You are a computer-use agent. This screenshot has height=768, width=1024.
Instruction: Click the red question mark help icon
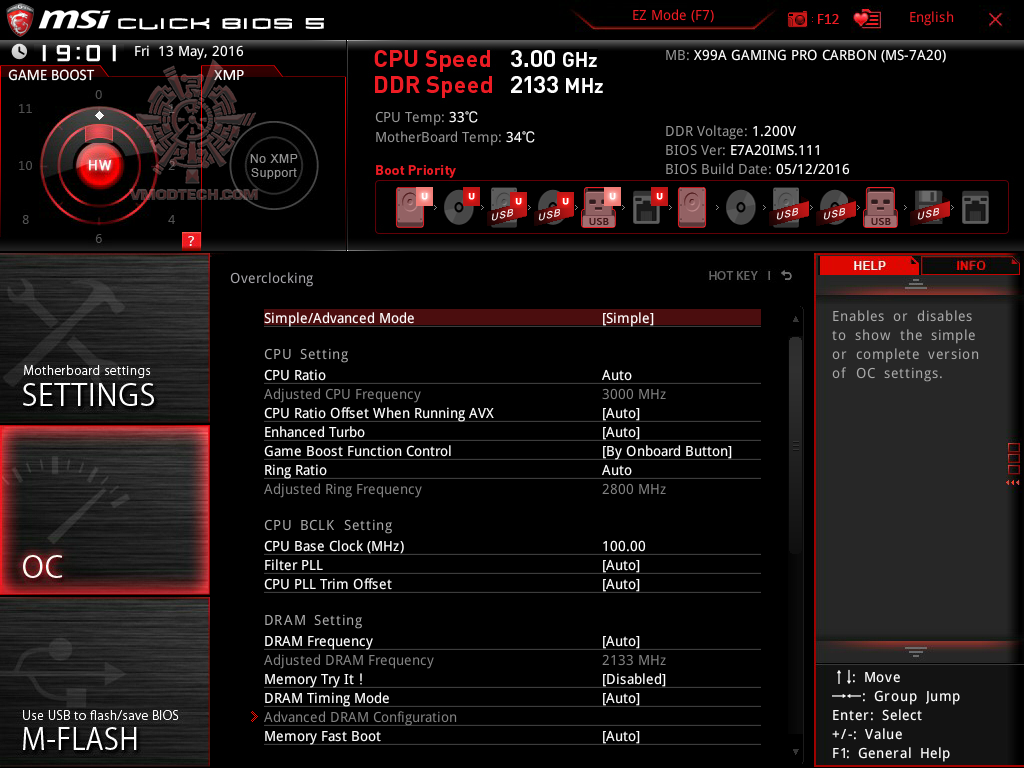pos(191,240)
